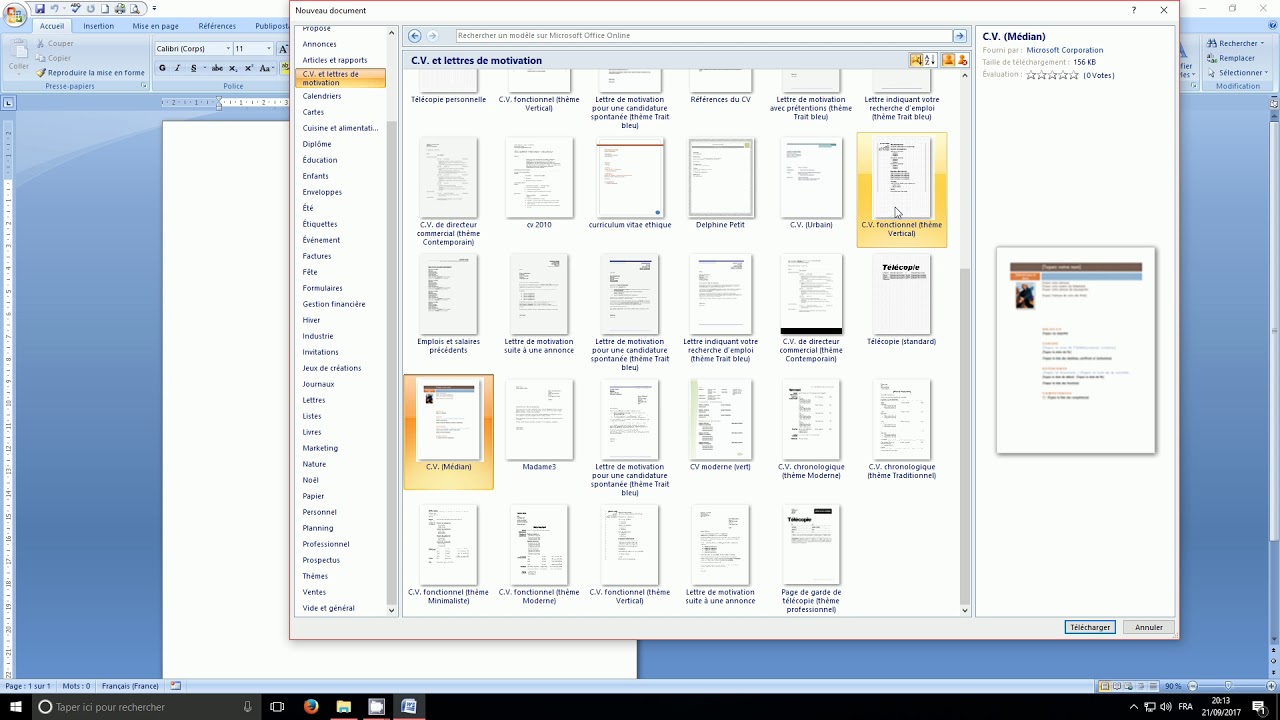Click the Microsoft Corporation provider link
This screenshot has width=1280, height=720.
[1065, 50]
